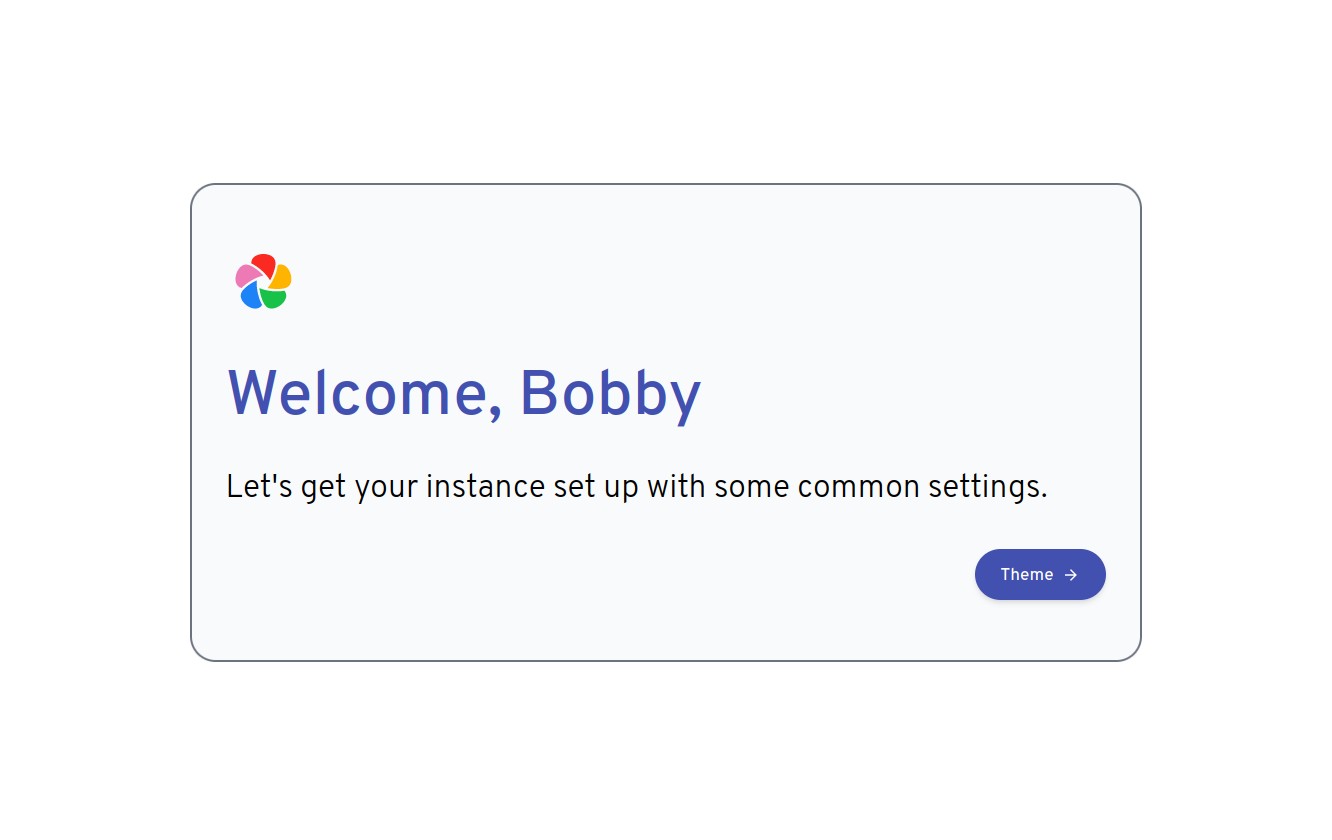Click the word "Theme" on the button

pyautogui.click(x=1027, y=575)
